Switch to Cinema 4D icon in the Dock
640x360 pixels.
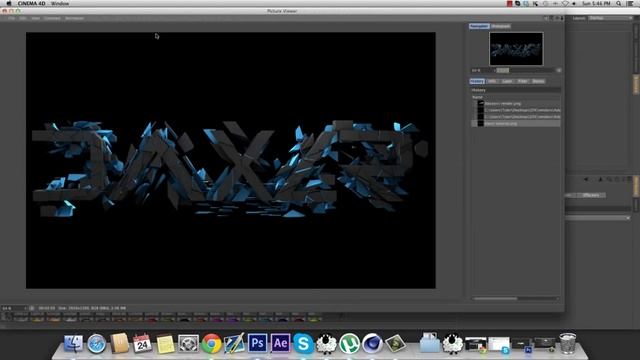pos(372,344)
